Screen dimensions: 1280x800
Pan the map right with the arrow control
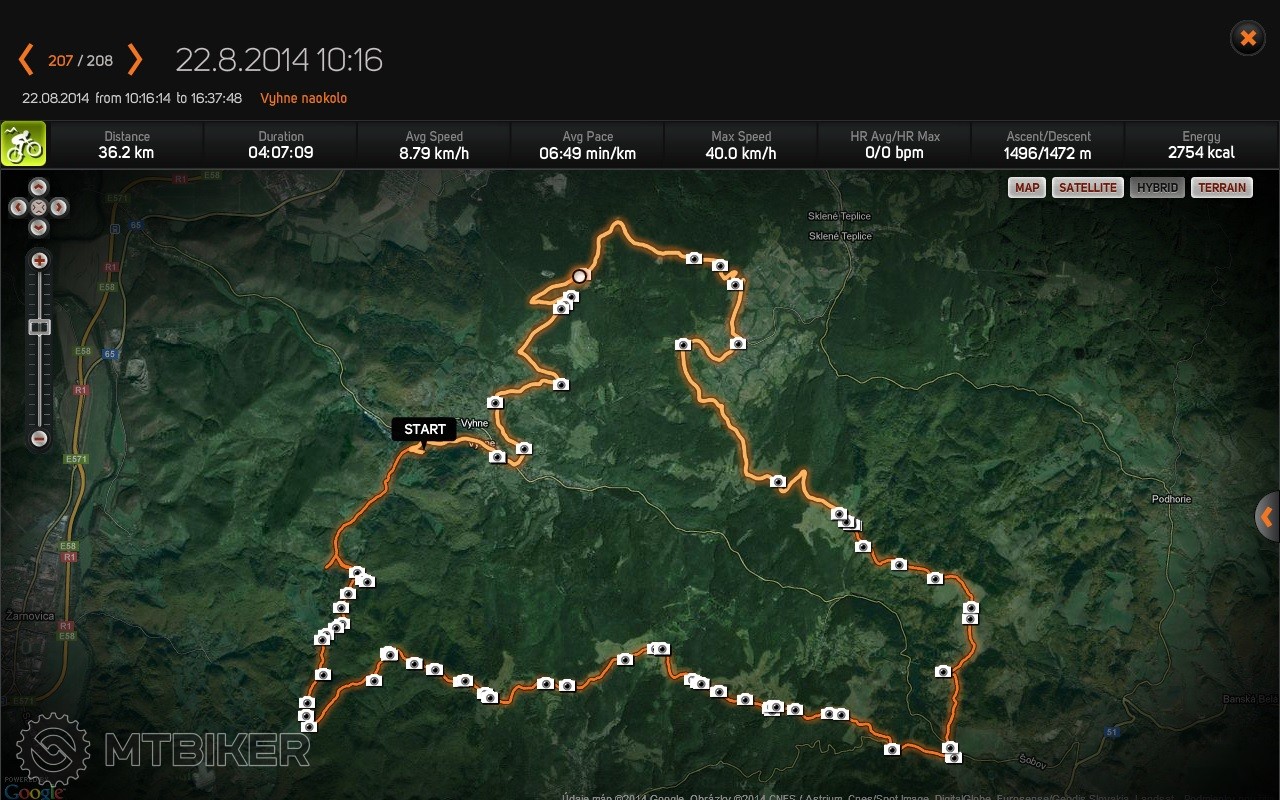tap(59, 207)
